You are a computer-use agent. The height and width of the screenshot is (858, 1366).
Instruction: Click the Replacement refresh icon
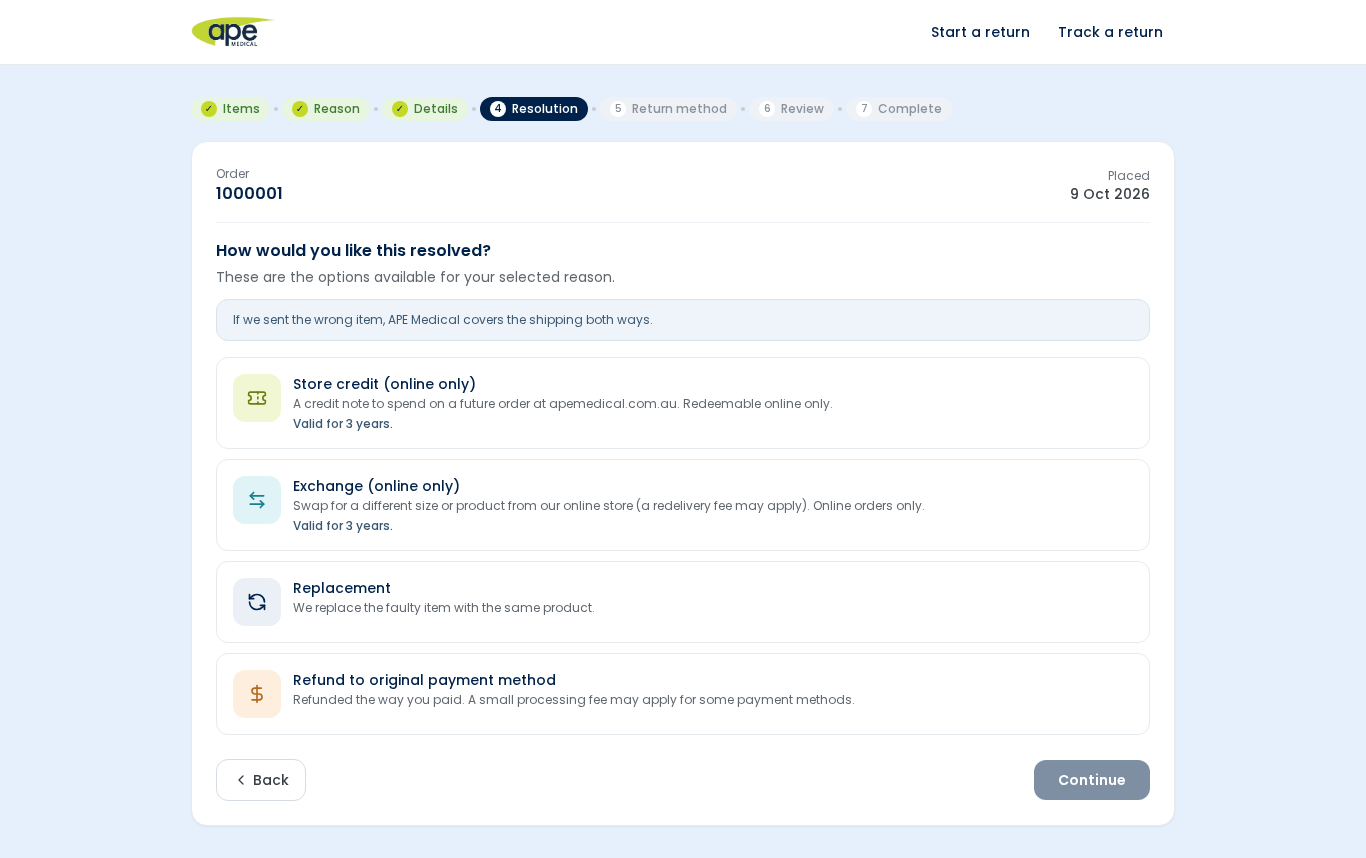(257, 602)
